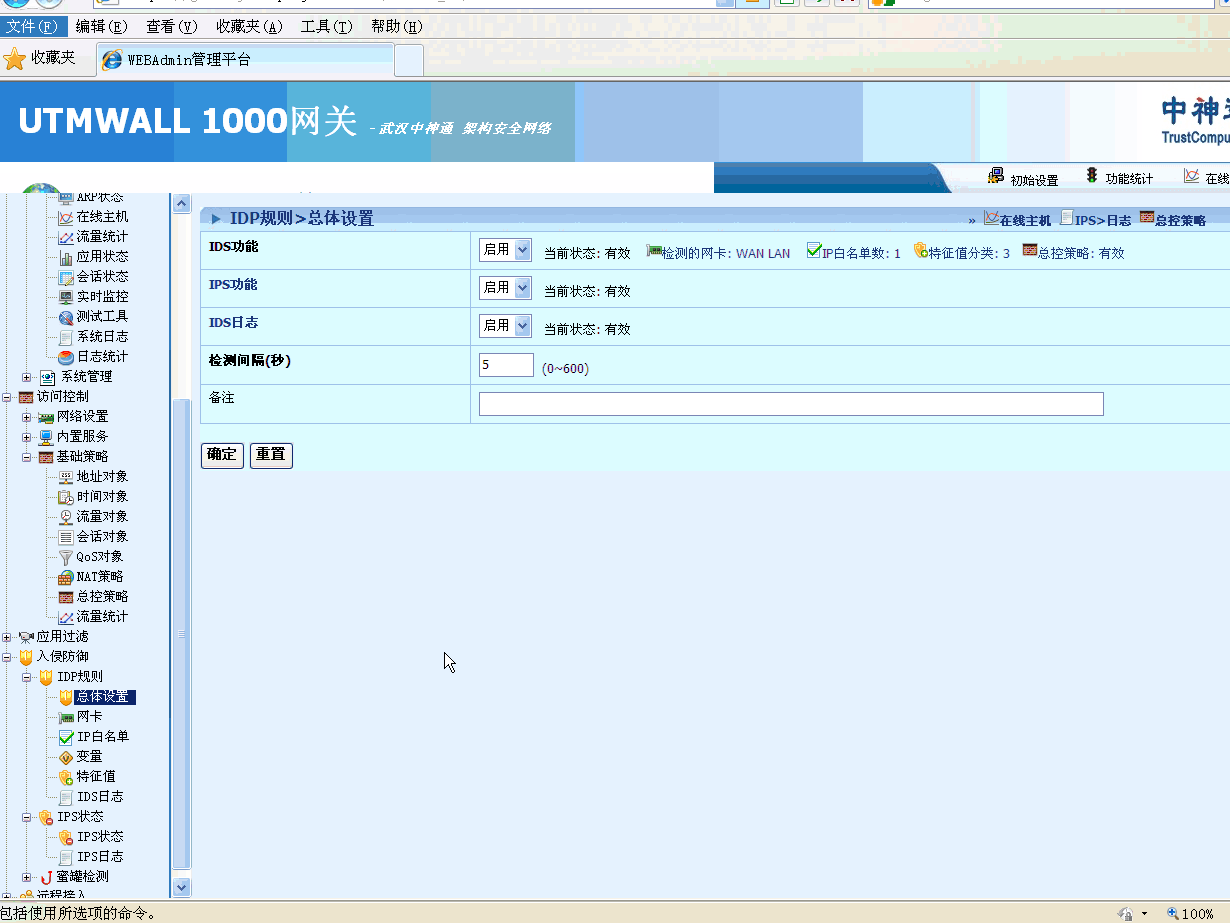Screen dimensions: 1230x923
Task: Click the 测试工具 icon in sidebar
Action: (x=66, y=317)
